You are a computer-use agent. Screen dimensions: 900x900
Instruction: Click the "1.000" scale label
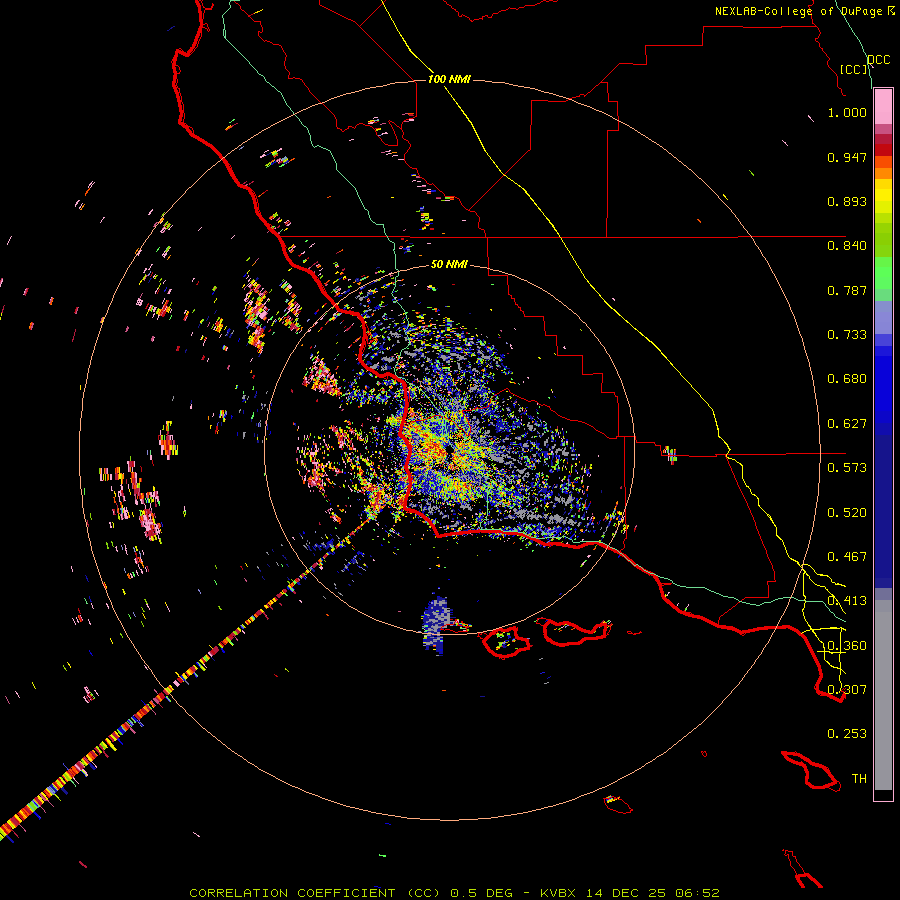[x=847, y=112]
